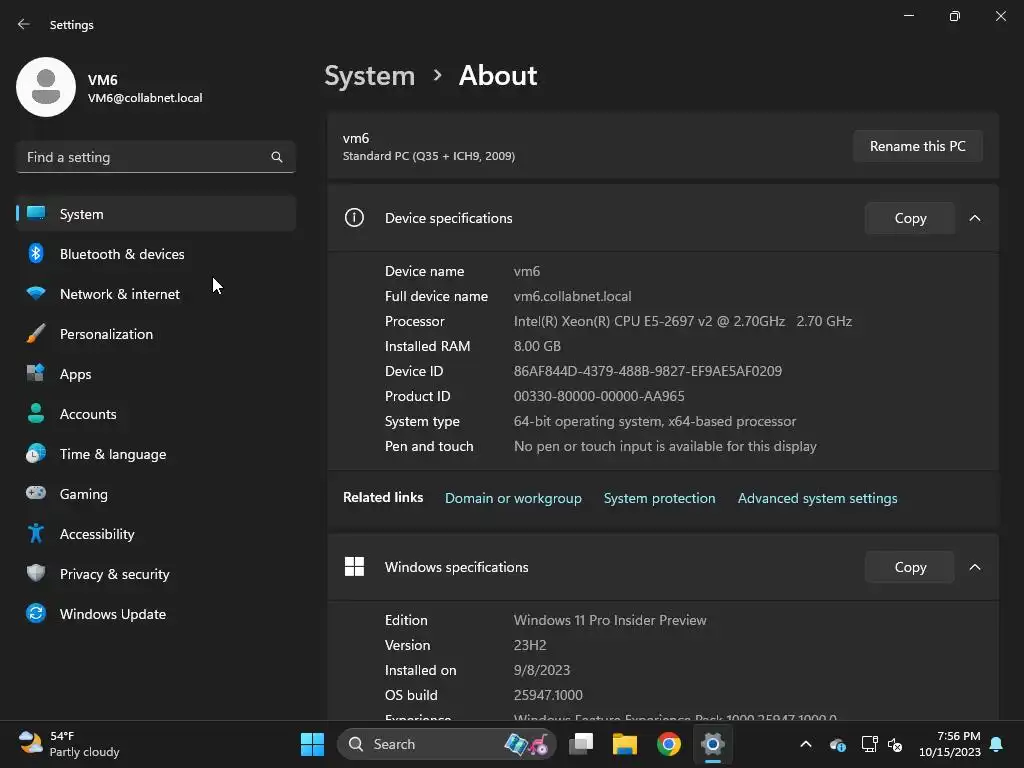Click the Privacy & security shield icon
1024x768 pixels.
point(36,573)
